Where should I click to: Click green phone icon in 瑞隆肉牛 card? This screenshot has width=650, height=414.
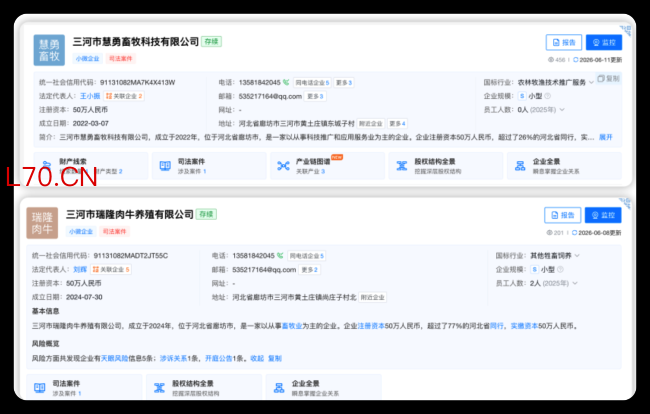point(280,256)
